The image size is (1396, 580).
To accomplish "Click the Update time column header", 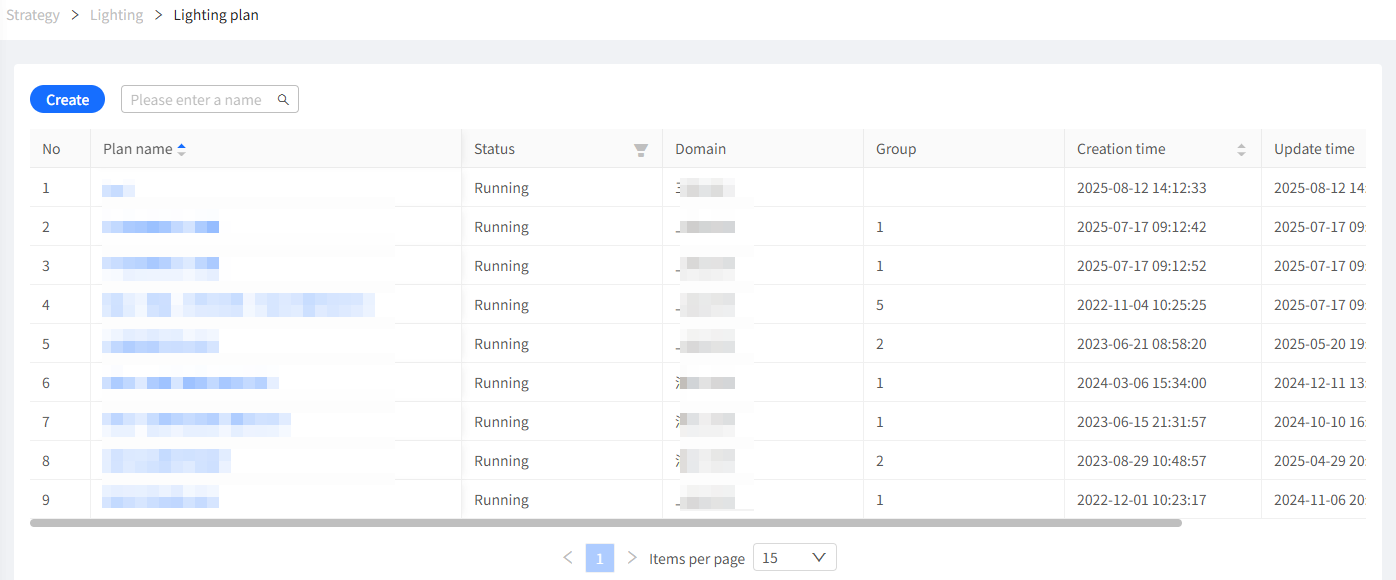I will coord(1314,149).
